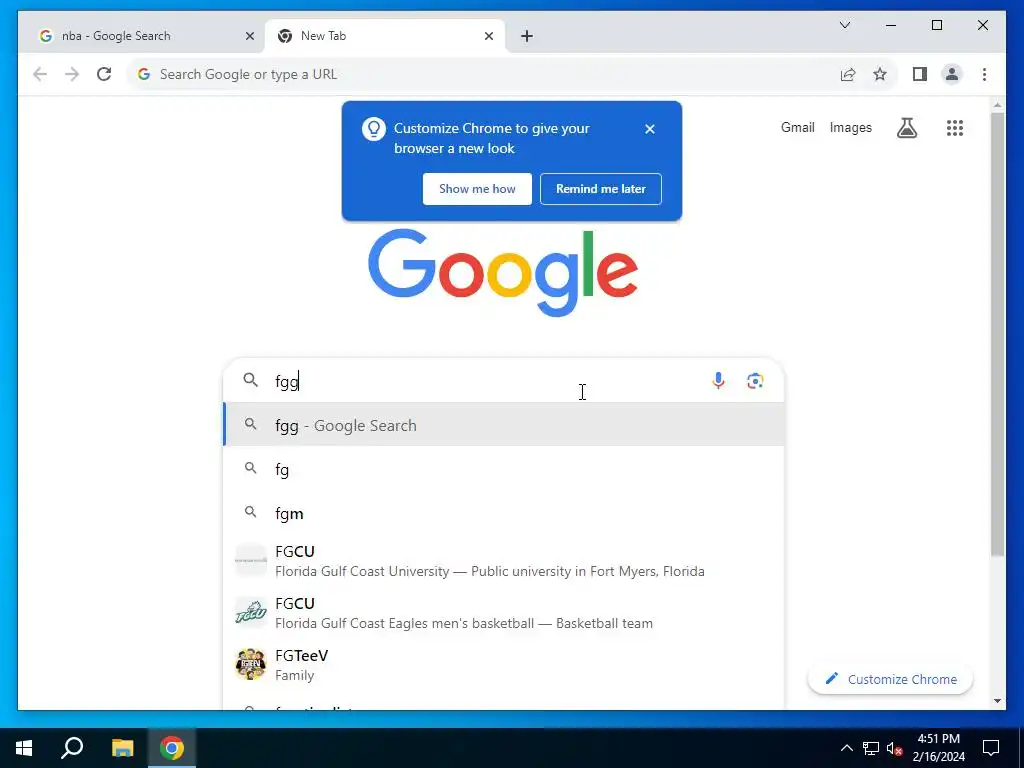The height and width of the screenshot is (768, 1024).
Task: Click the browser back arrow
Action: 40,74
